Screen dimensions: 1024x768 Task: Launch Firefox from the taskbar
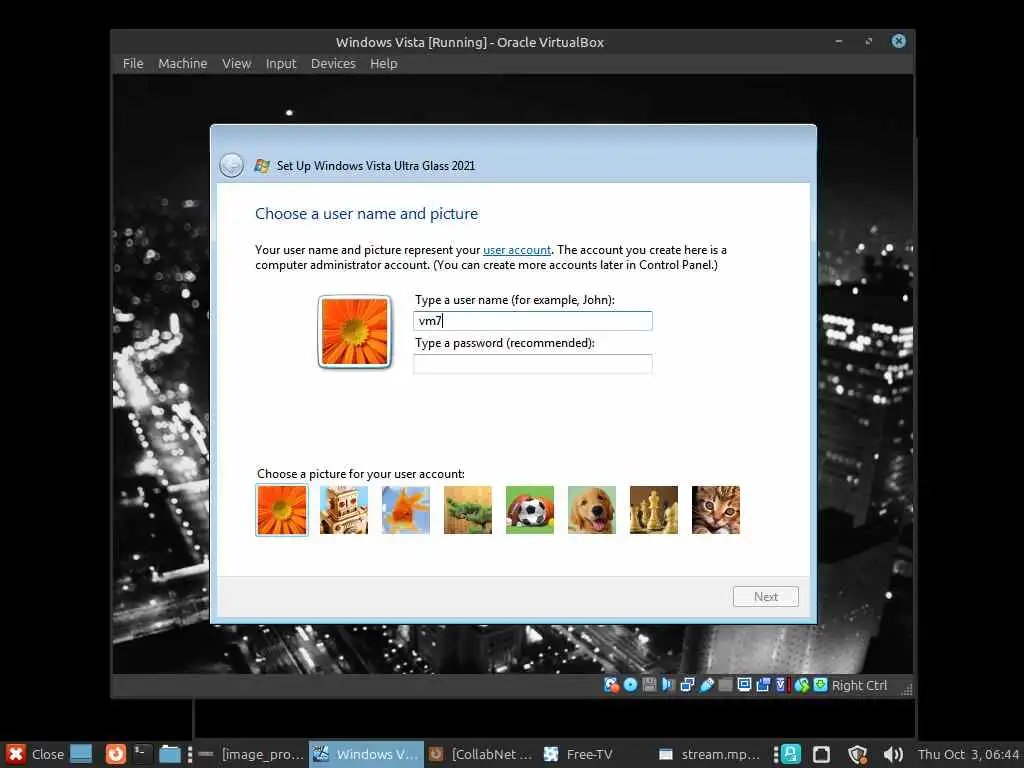116,754
